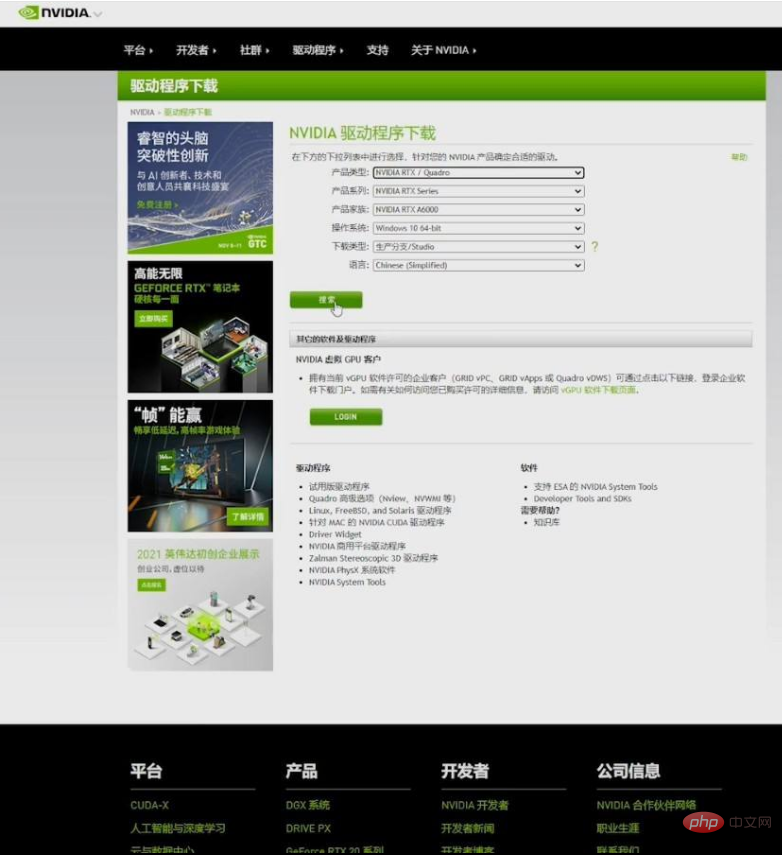This screenshot has width=782, height=855.
Task: Go to the 支持 page
Action: (377, 50)
